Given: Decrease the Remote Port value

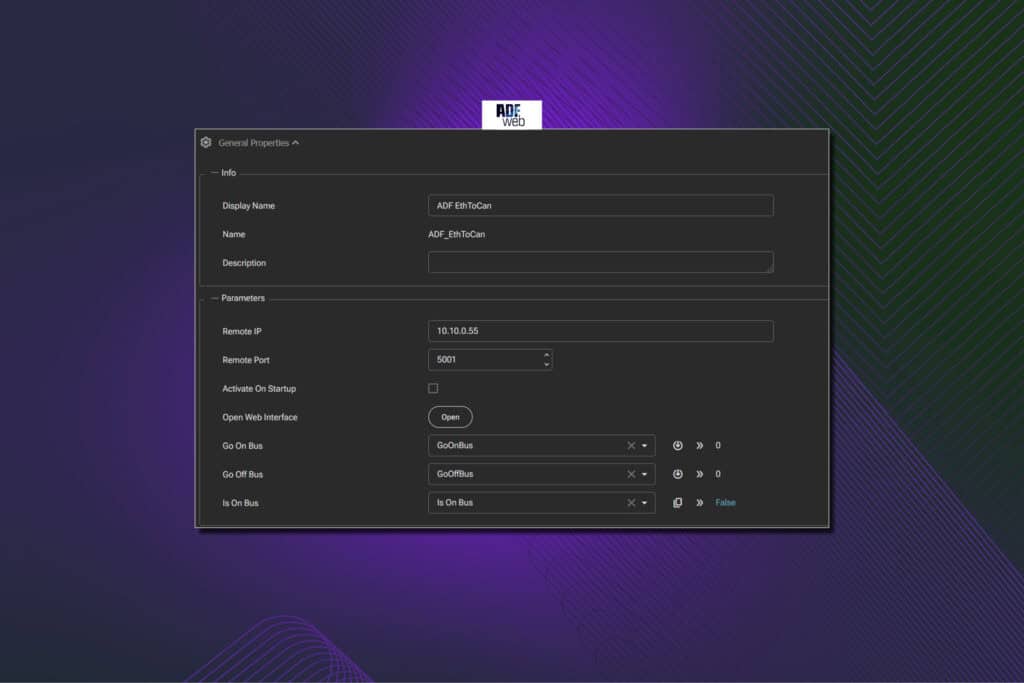Looking at the screenshot, I should [547, 364].
